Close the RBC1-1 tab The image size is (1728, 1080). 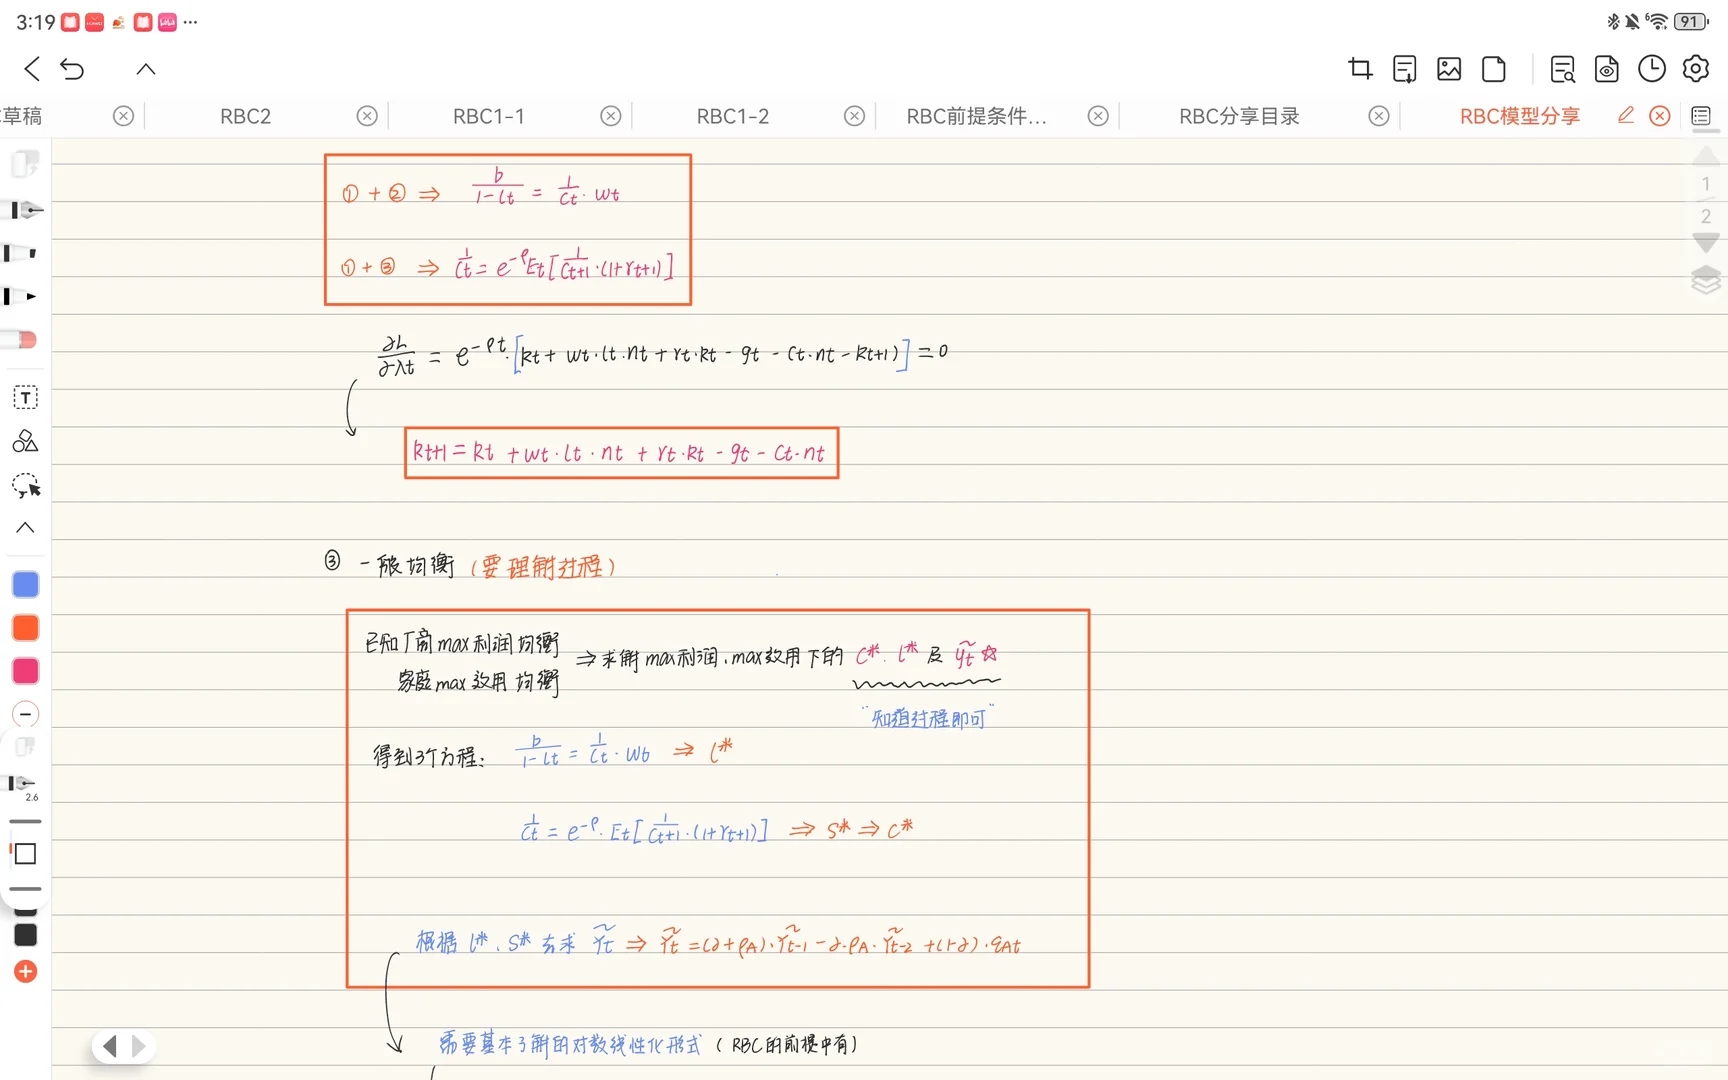coord(611,116)
